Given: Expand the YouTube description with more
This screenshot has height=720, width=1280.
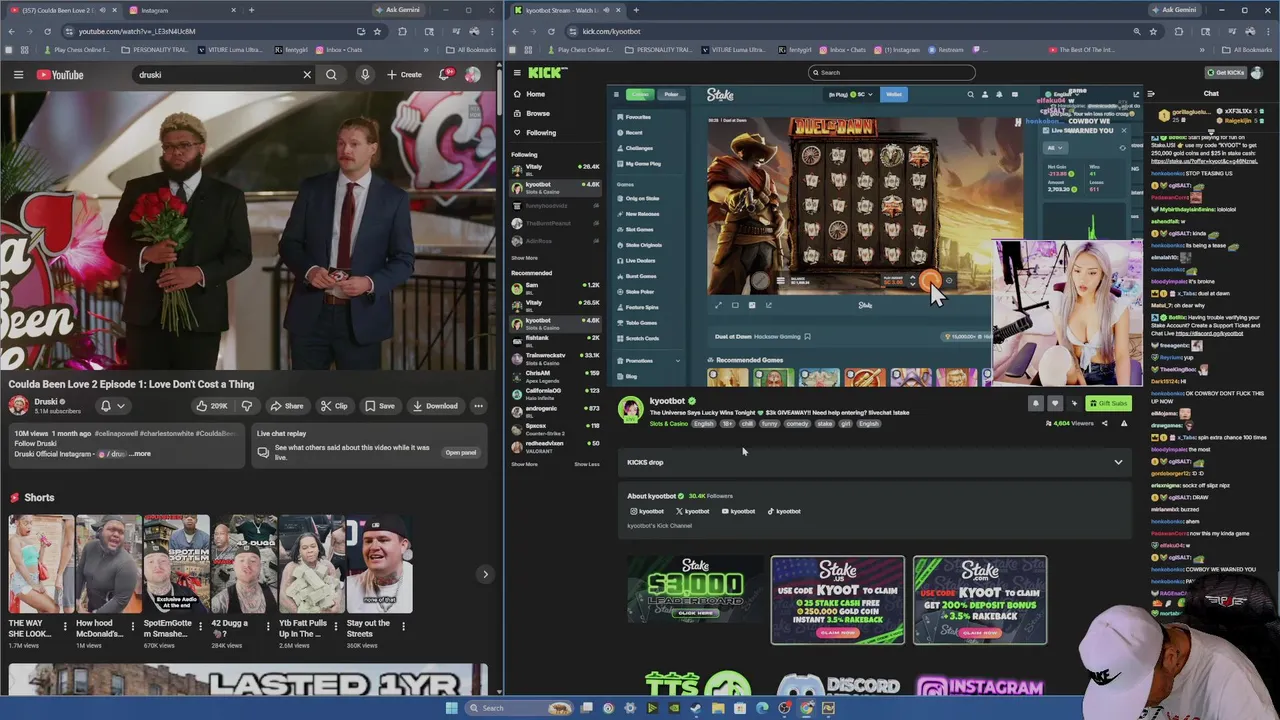Looking at the screenshot, I should (141, 454).
